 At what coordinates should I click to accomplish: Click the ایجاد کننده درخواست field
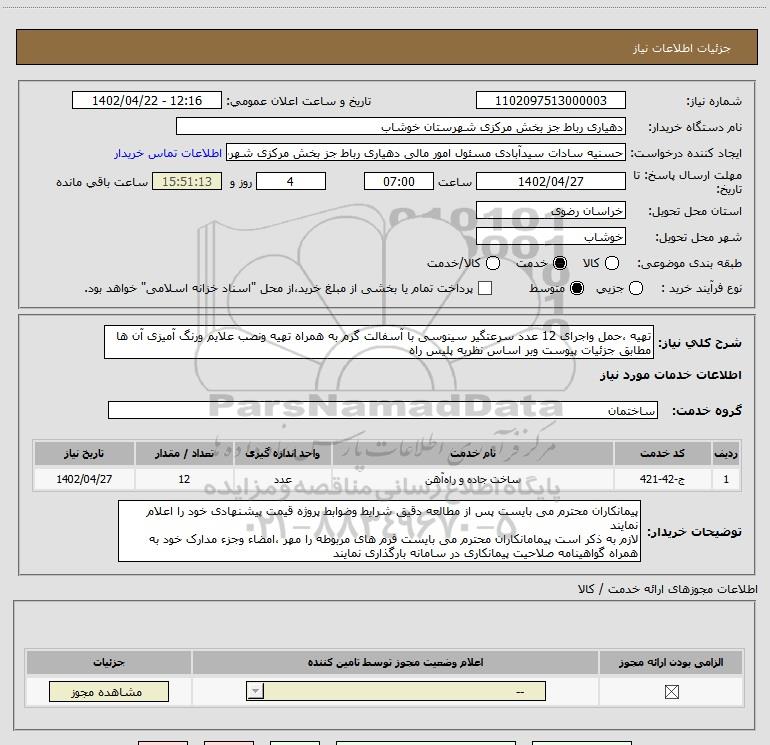point(426,153)
